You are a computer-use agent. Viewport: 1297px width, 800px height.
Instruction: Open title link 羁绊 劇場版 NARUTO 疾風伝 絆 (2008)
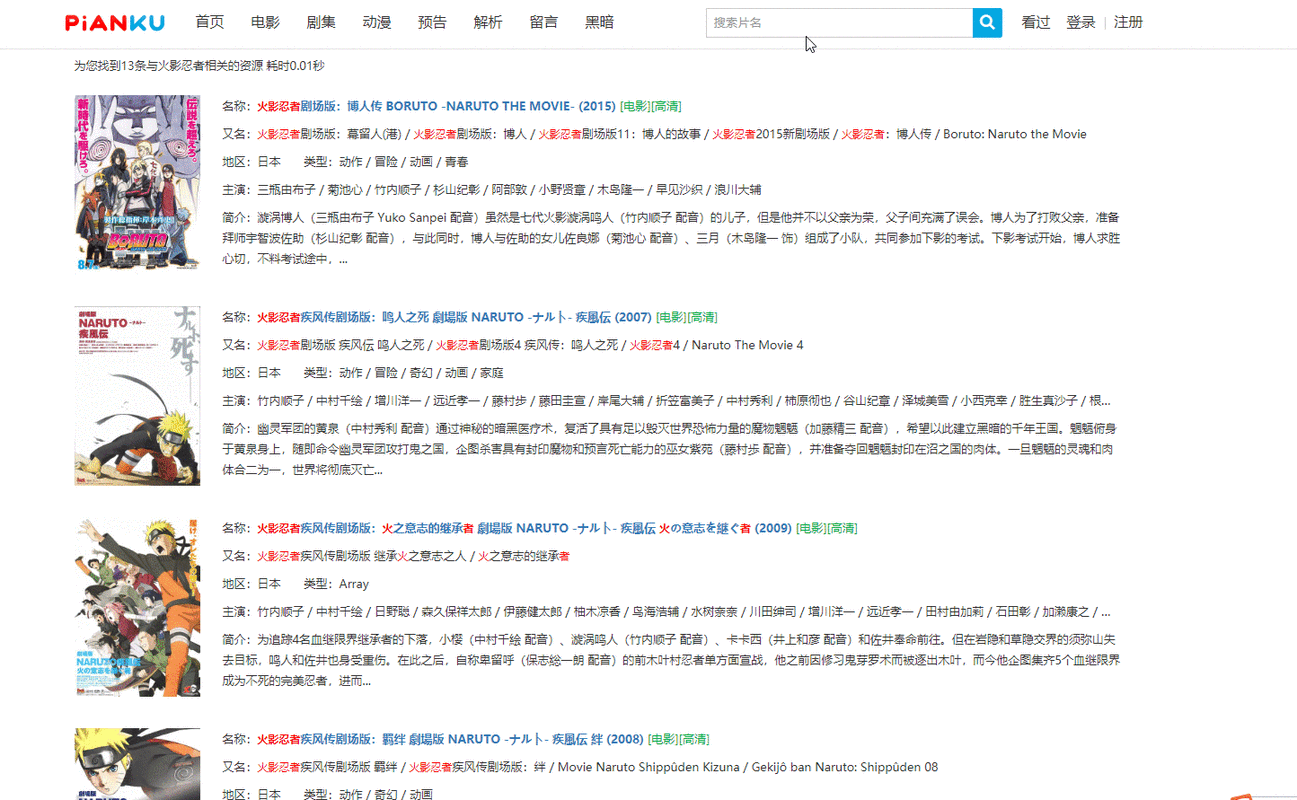point(450,739)
